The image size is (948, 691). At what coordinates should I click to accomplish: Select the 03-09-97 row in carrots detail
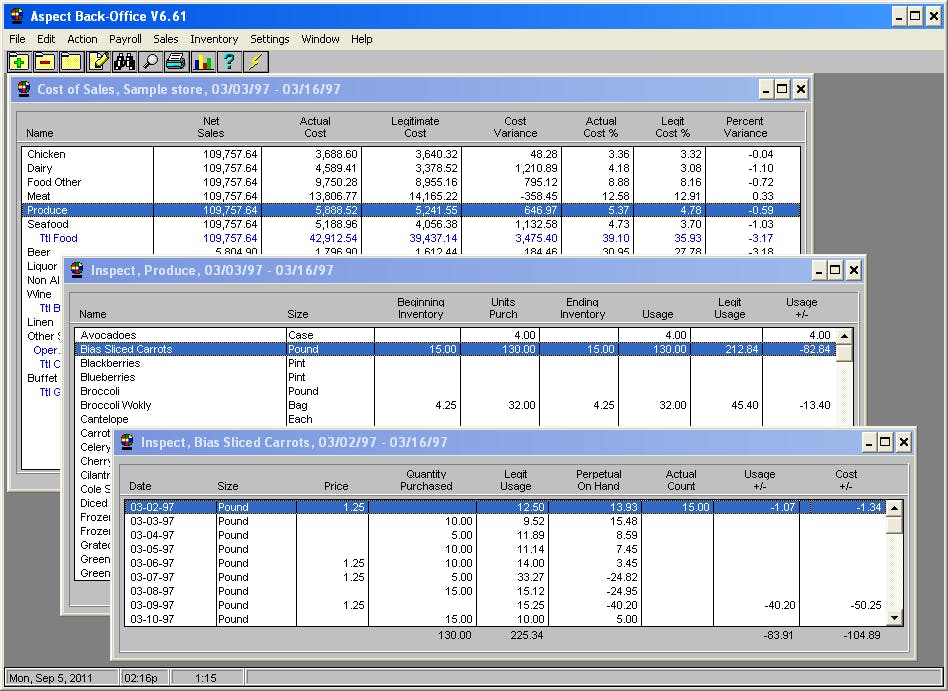click(x=150, y=605)
